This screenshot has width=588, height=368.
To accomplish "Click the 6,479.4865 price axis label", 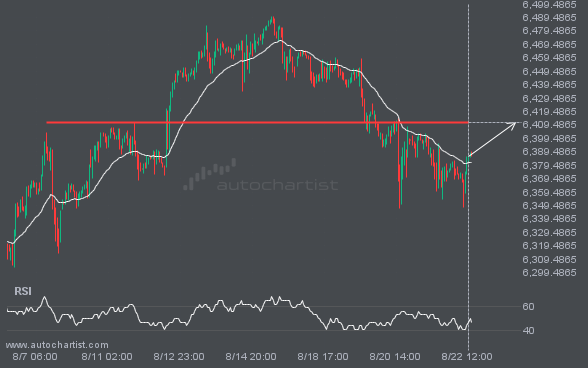I will coord(549,31).
